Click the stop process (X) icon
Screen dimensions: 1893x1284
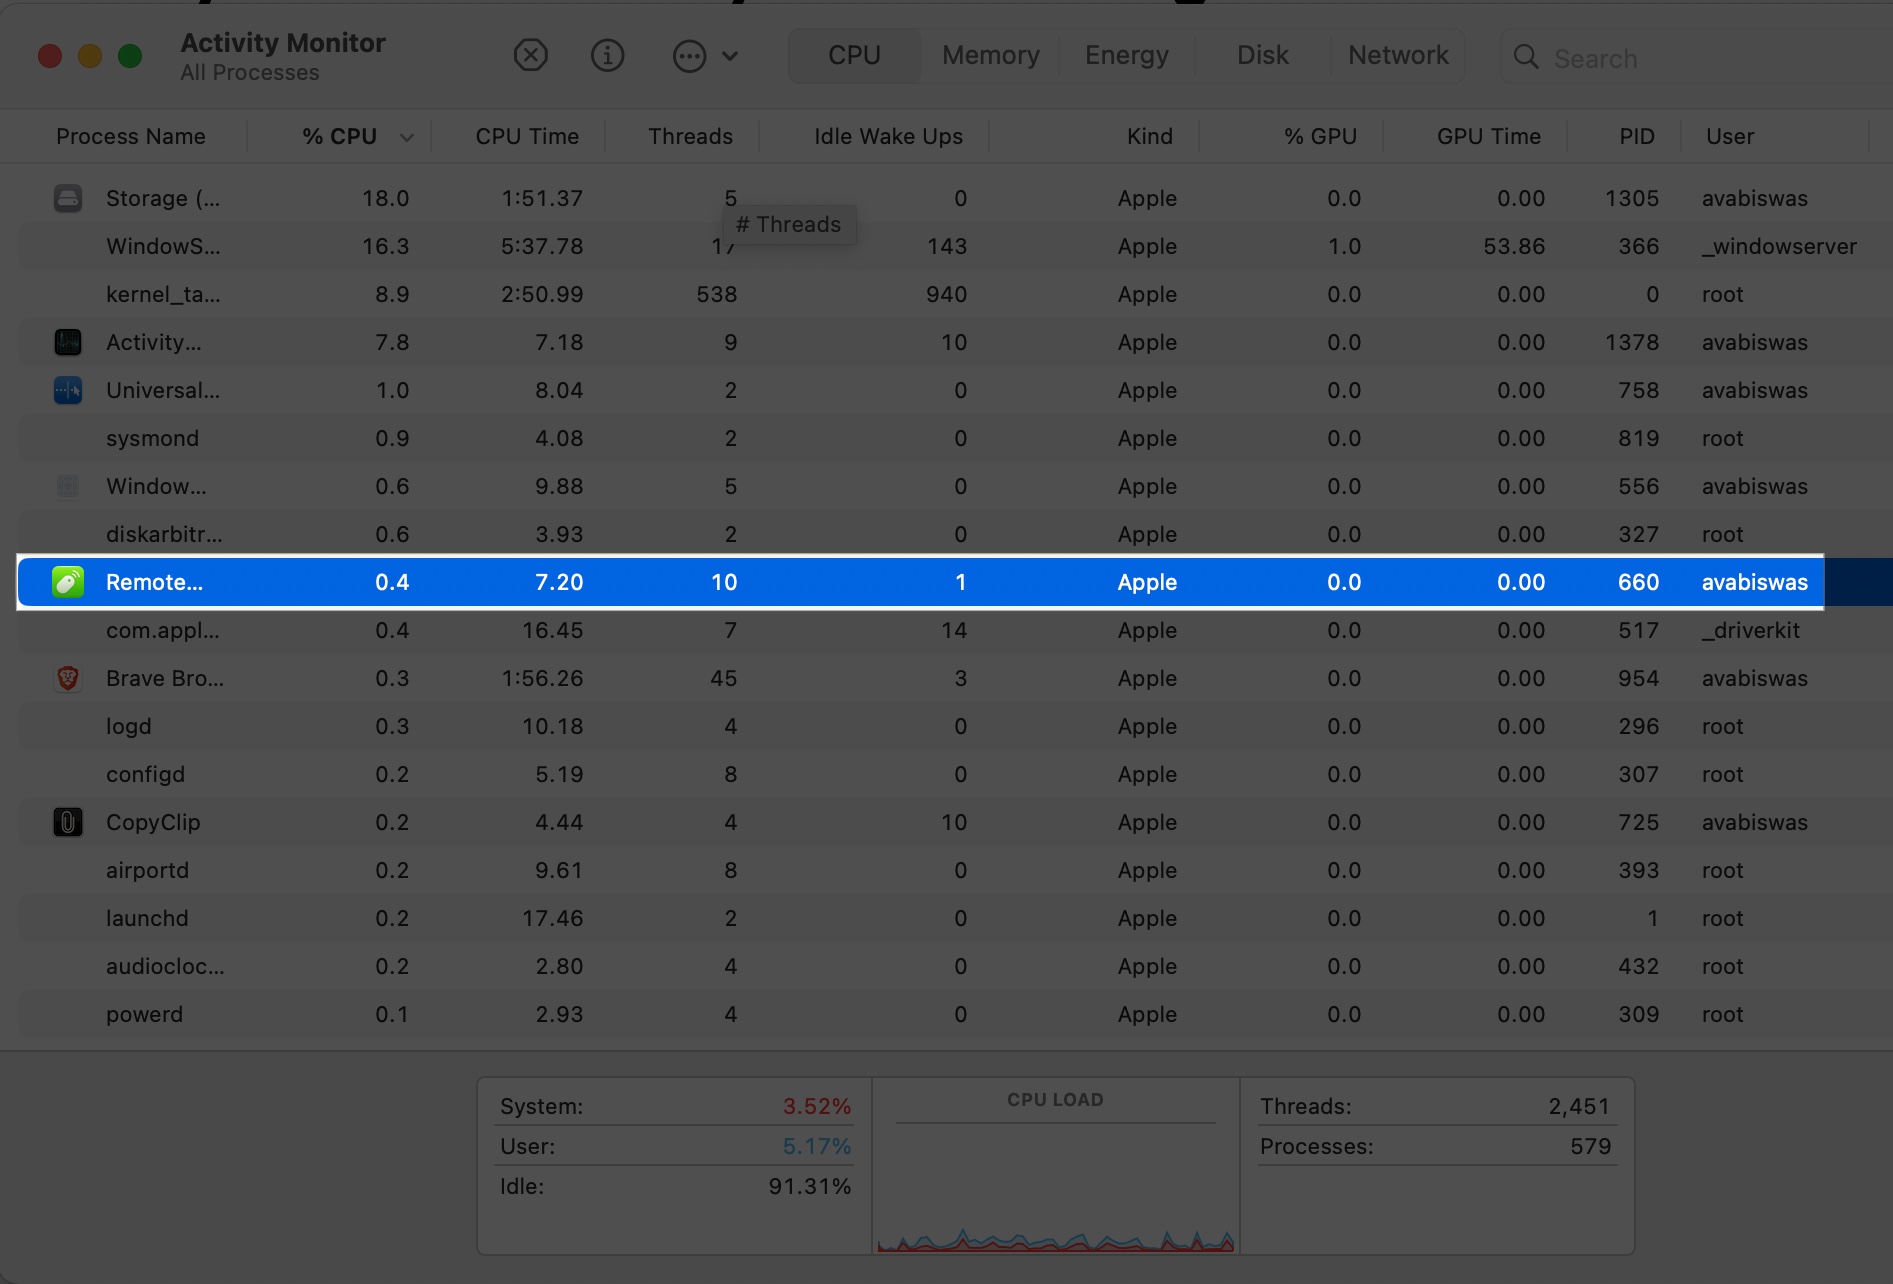point(530,55)
